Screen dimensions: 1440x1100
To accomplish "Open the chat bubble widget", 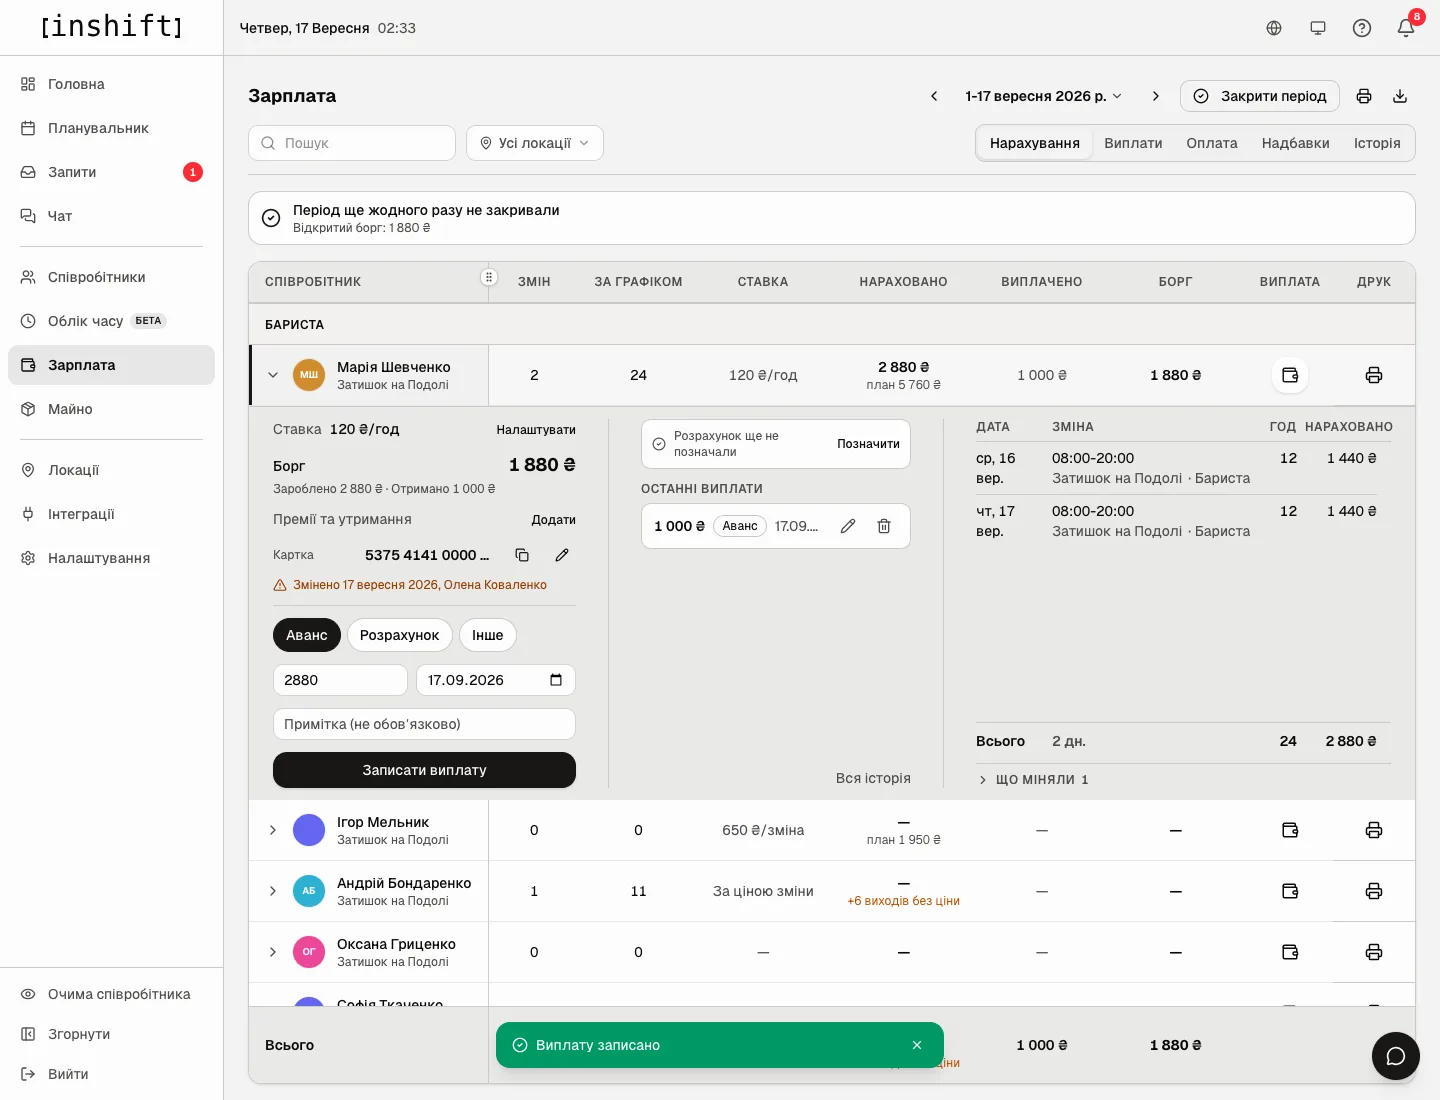I will (x=1396, y=1056).
